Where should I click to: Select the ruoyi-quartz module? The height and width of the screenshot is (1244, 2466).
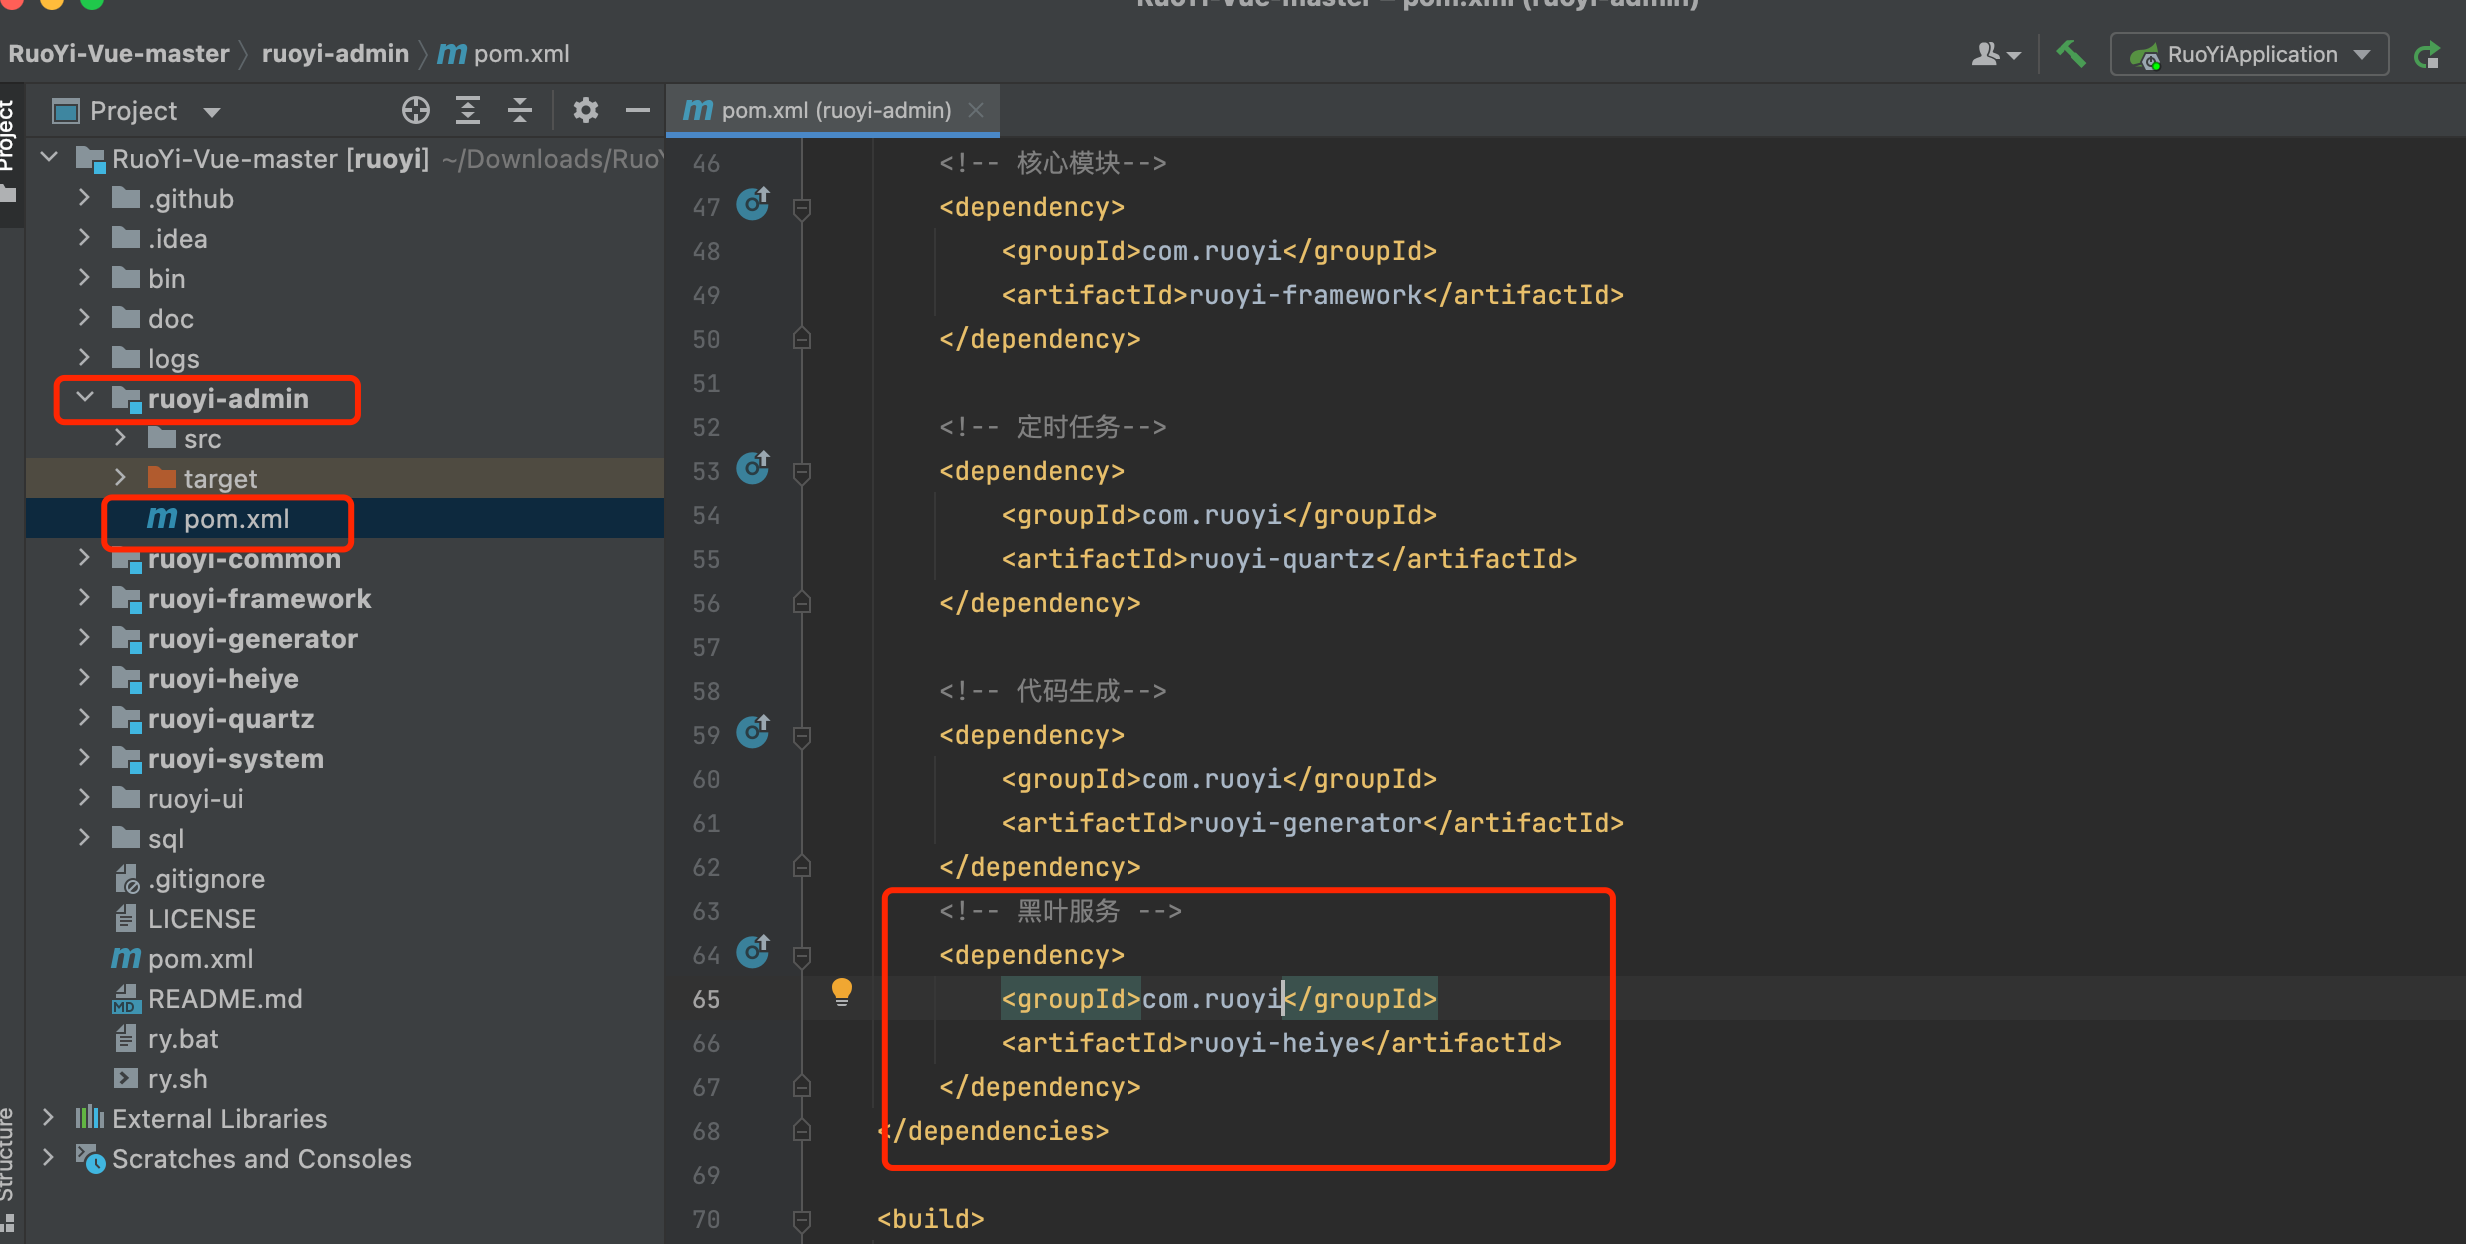pyautogui.click(x=231, y=719)
